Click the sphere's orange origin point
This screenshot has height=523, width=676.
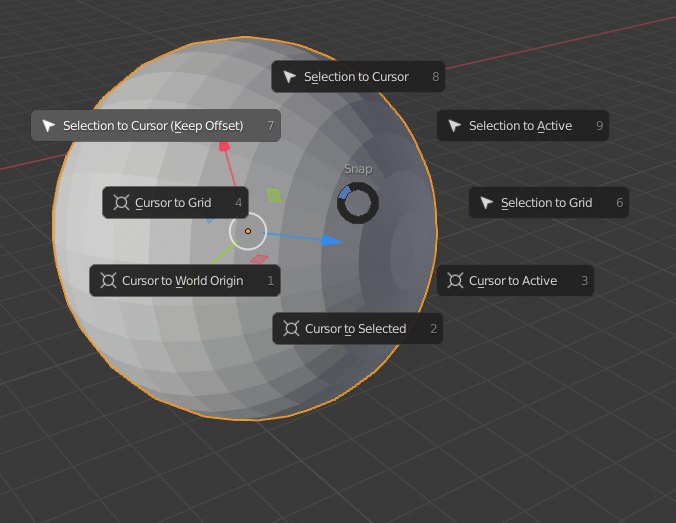coord(248,232)
